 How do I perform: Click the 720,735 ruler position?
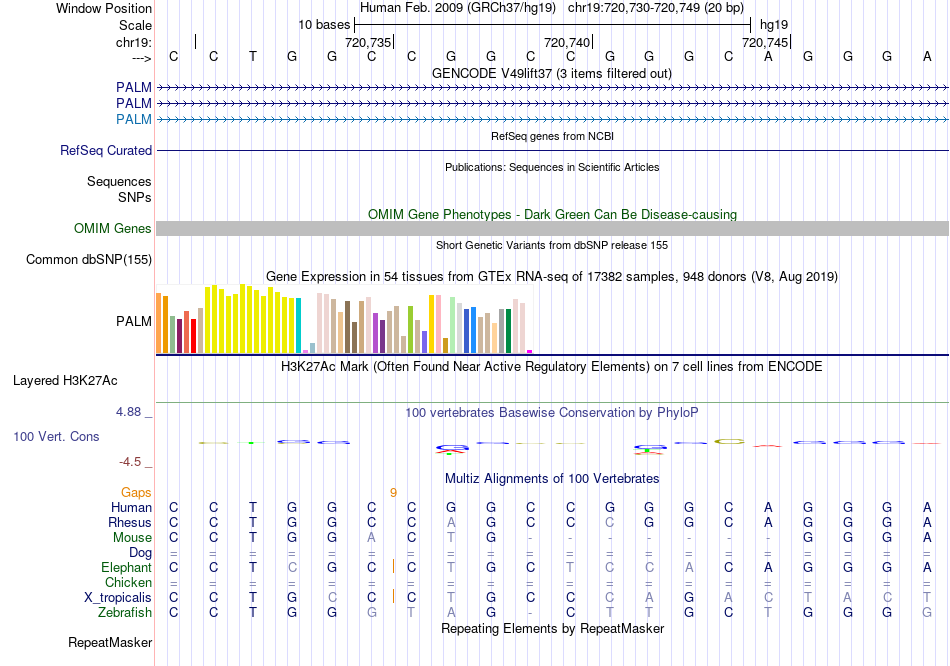(x=368, y=42)
